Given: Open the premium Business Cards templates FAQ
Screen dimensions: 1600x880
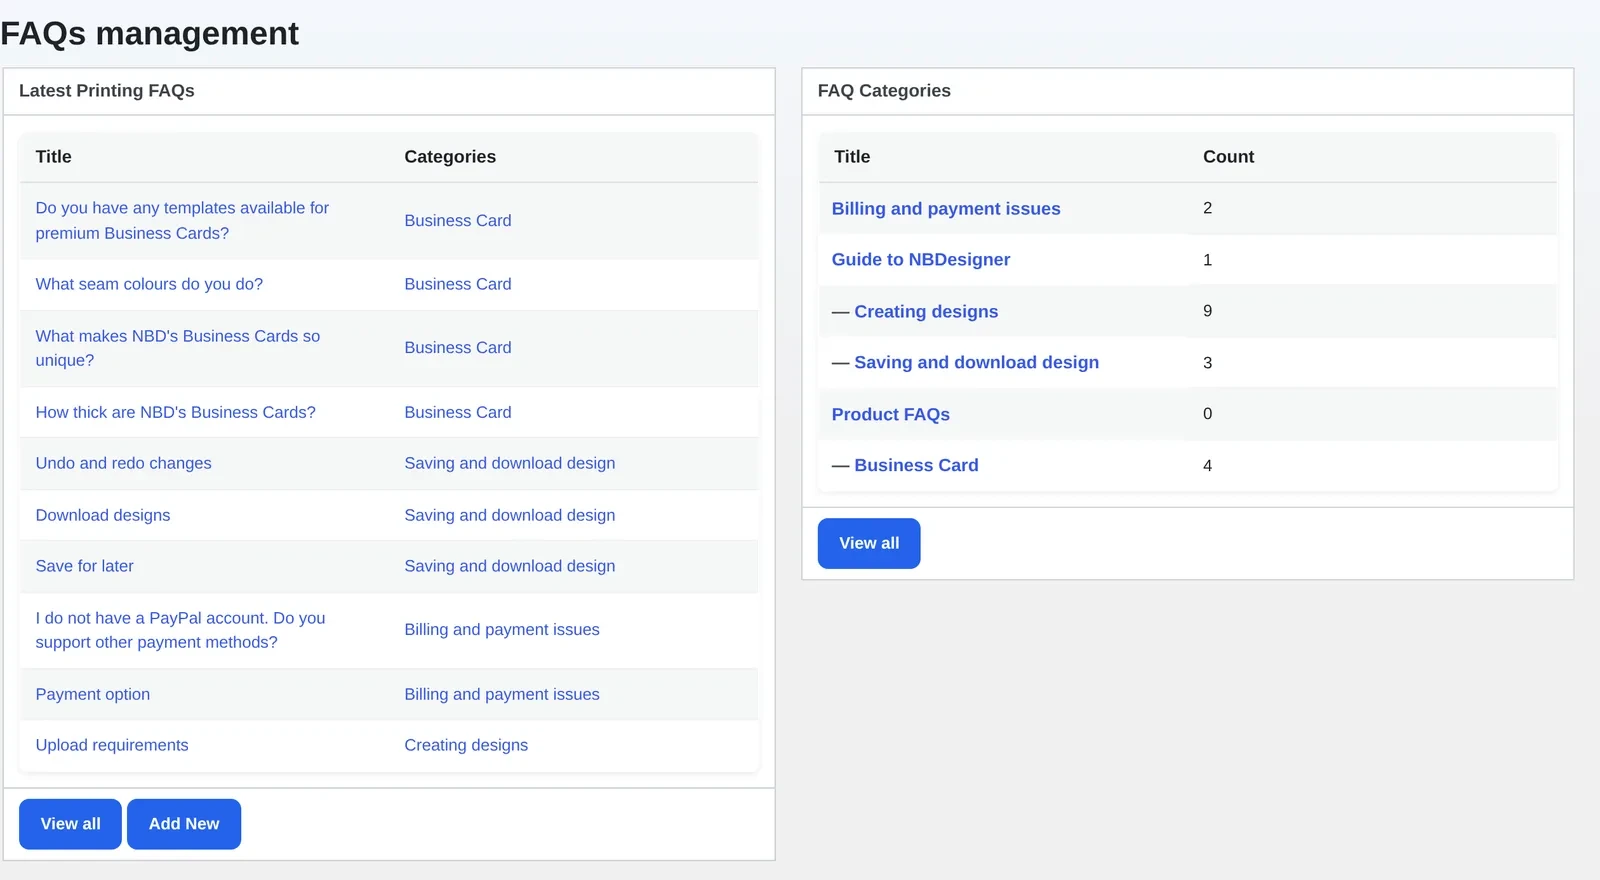Looking at the screenshot, I should (x=182, y=220).
